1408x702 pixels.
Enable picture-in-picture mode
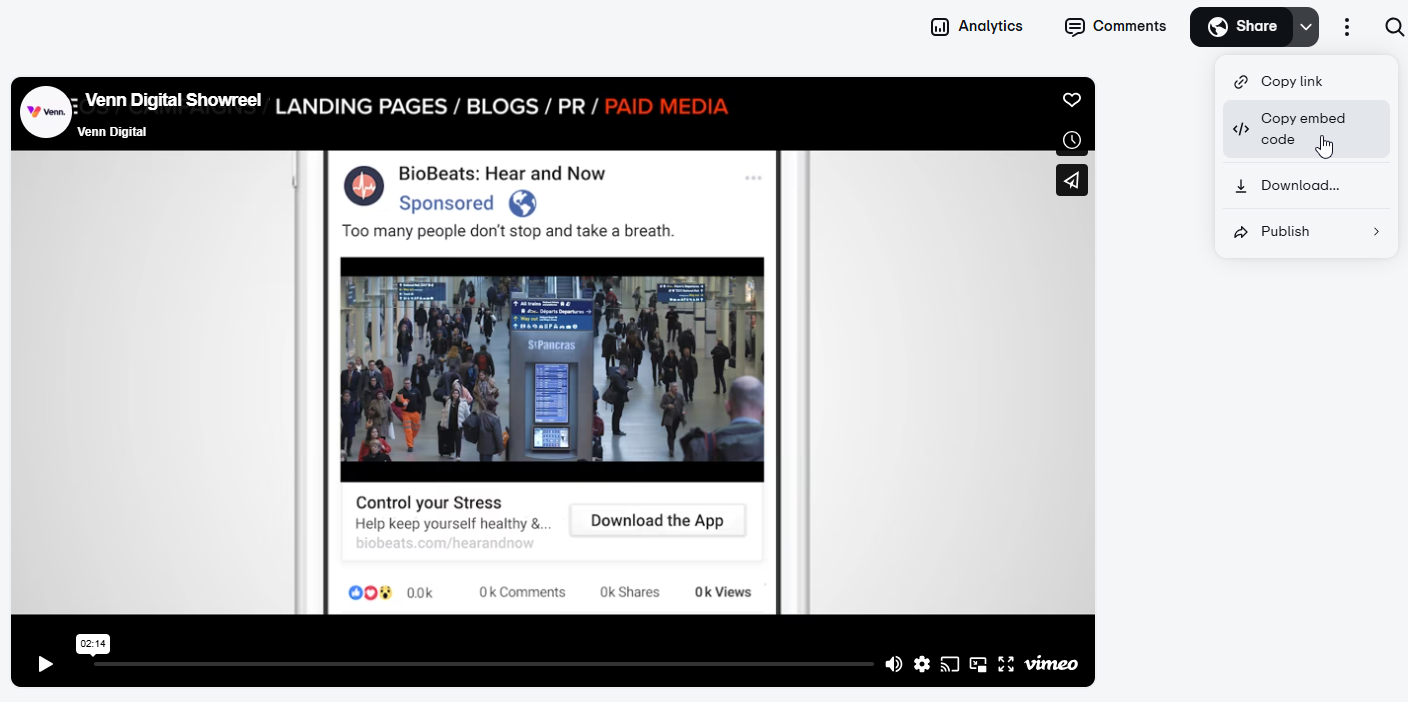978,664
